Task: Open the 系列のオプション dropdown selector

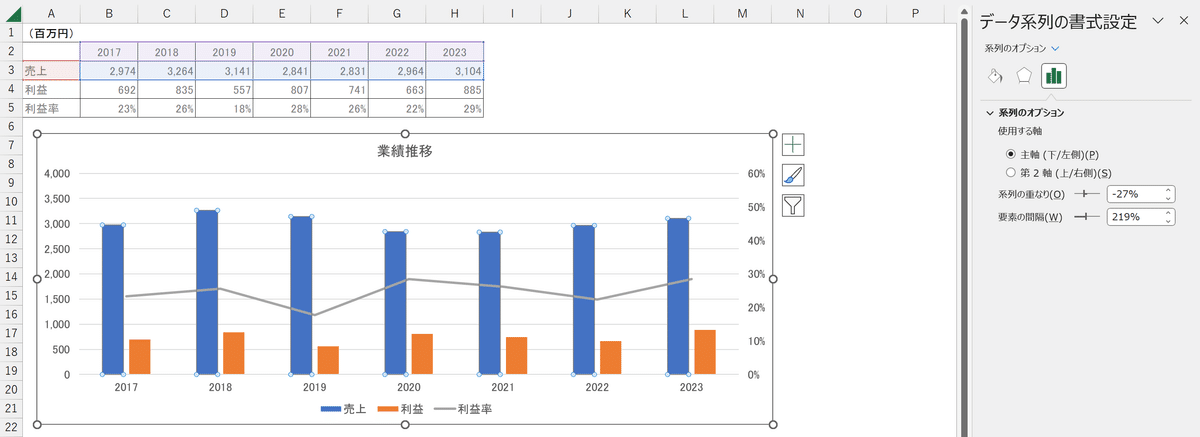Action: (x=1022, y=48)
